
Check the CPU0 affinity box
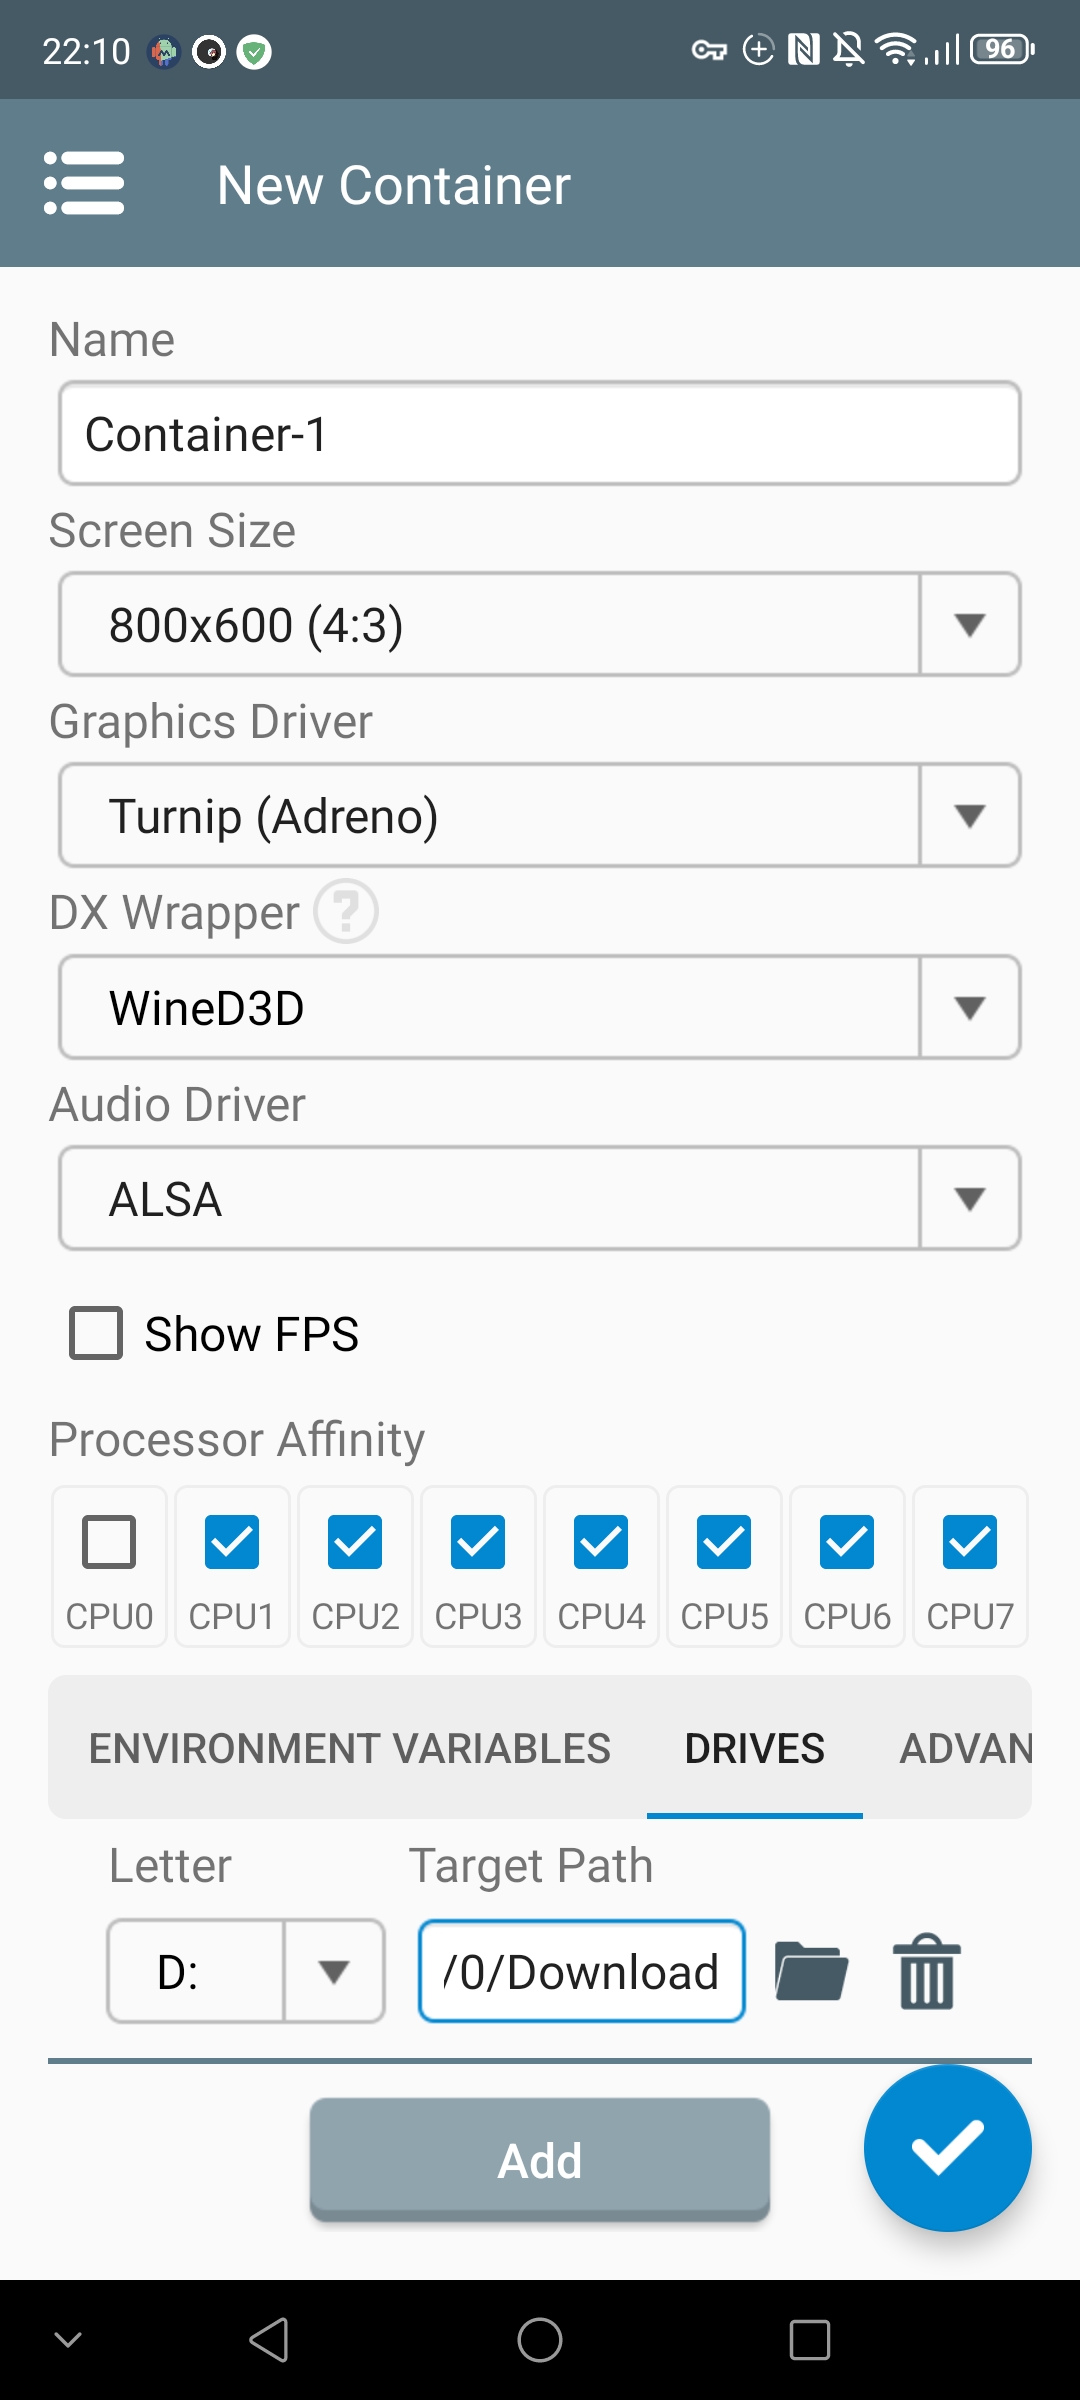[109, 1542]
